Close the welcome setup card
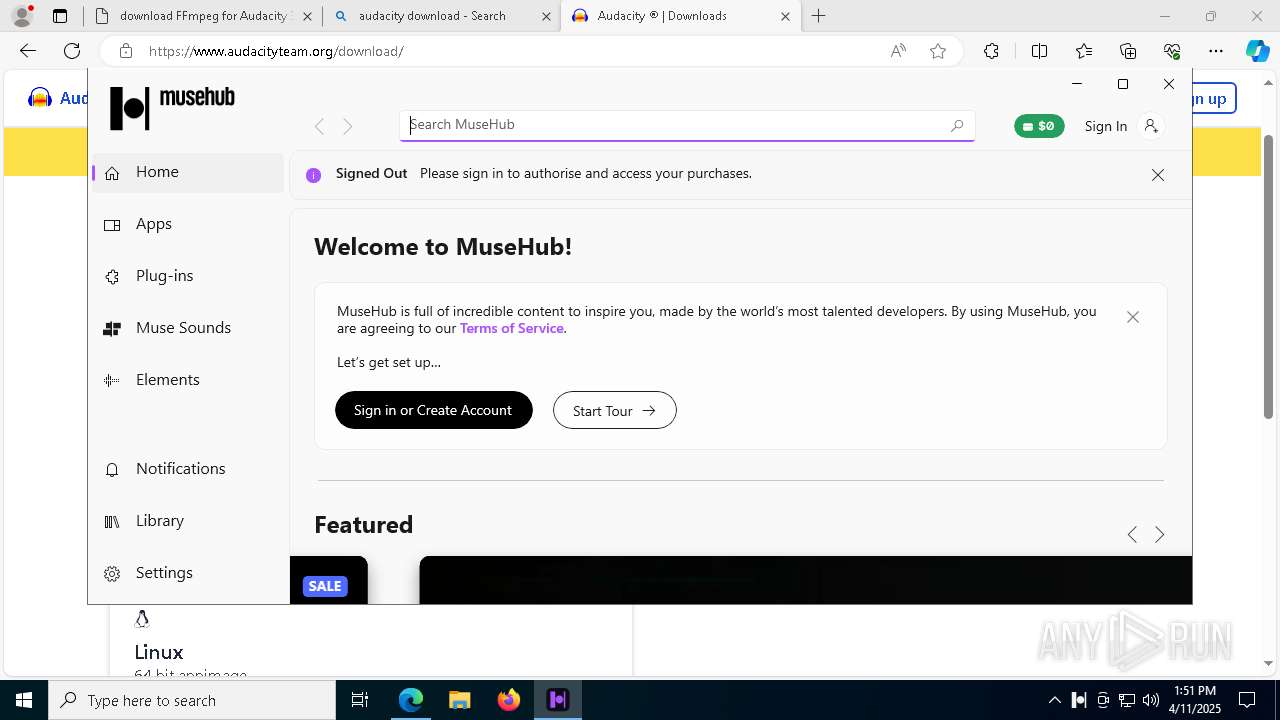Image resolution: width=1280 pixels, height=720 pixels. (x=1133, y=317)
